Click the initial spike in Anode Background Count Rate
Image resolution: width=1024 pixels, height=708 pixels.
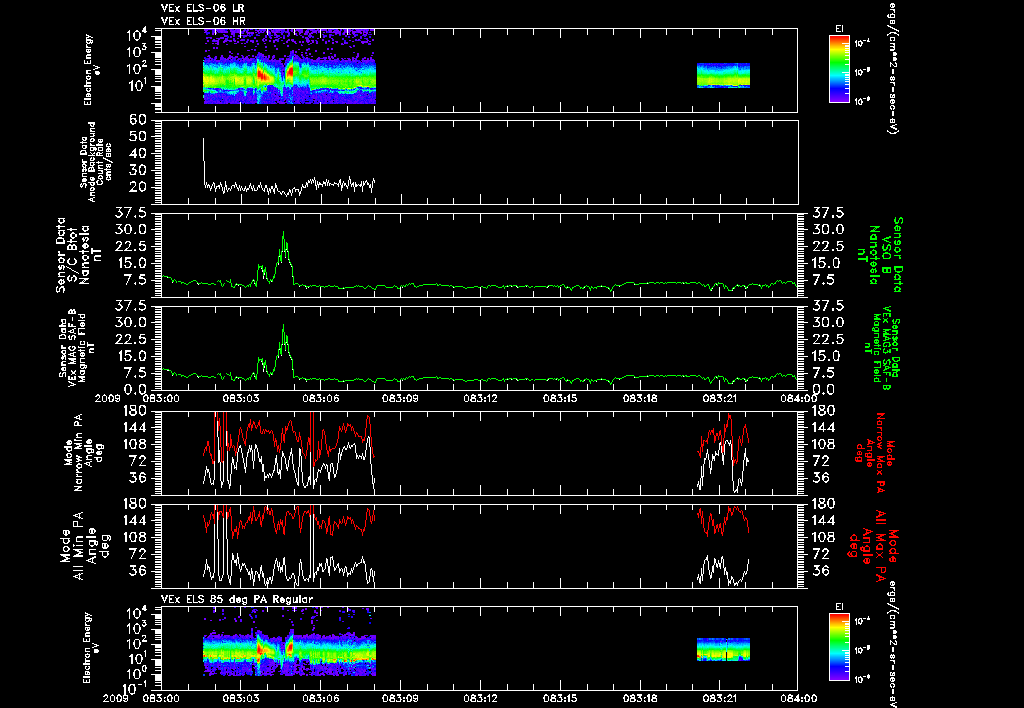tap(204, 160)
